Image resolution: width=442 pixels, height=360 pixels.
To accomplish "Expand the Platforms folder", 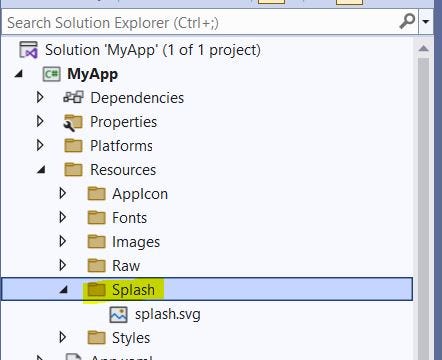I will pyautogui.click(x=40, y=145).
